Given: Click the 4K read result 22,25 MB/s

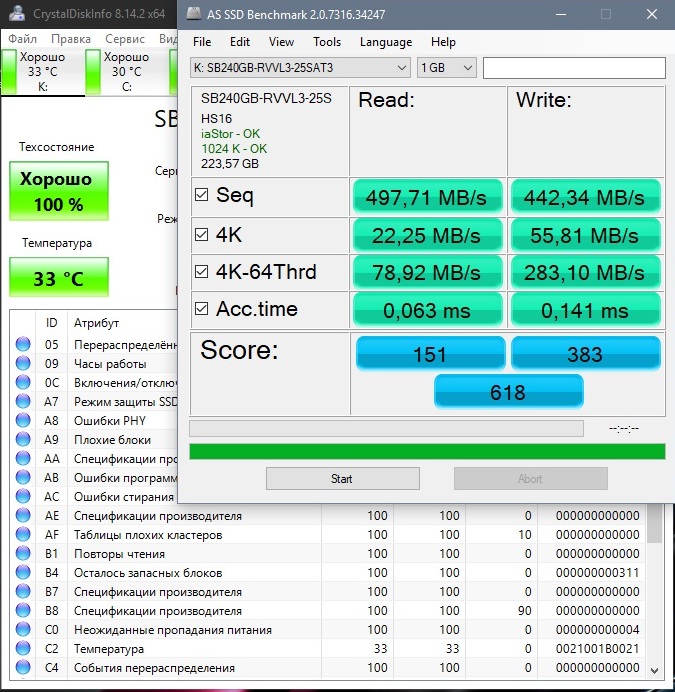Looking at the screenshot, I should [427, 235].
